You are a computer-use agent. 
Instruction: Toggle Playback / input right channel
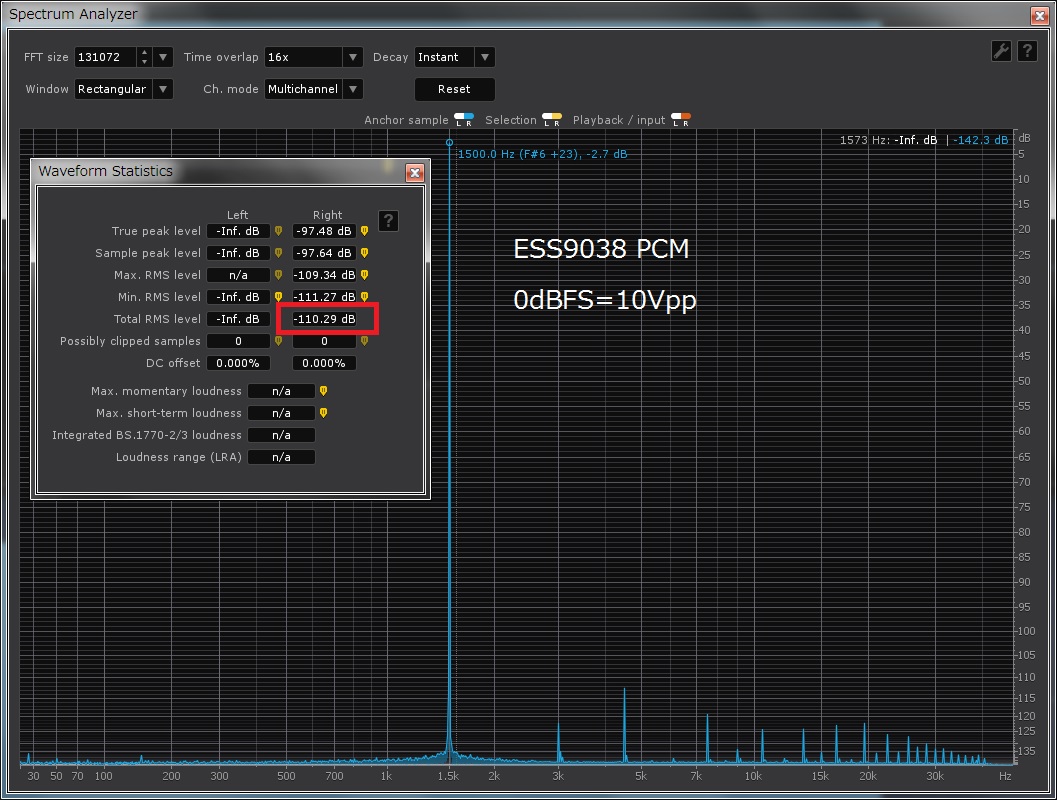tap(686, 120)
